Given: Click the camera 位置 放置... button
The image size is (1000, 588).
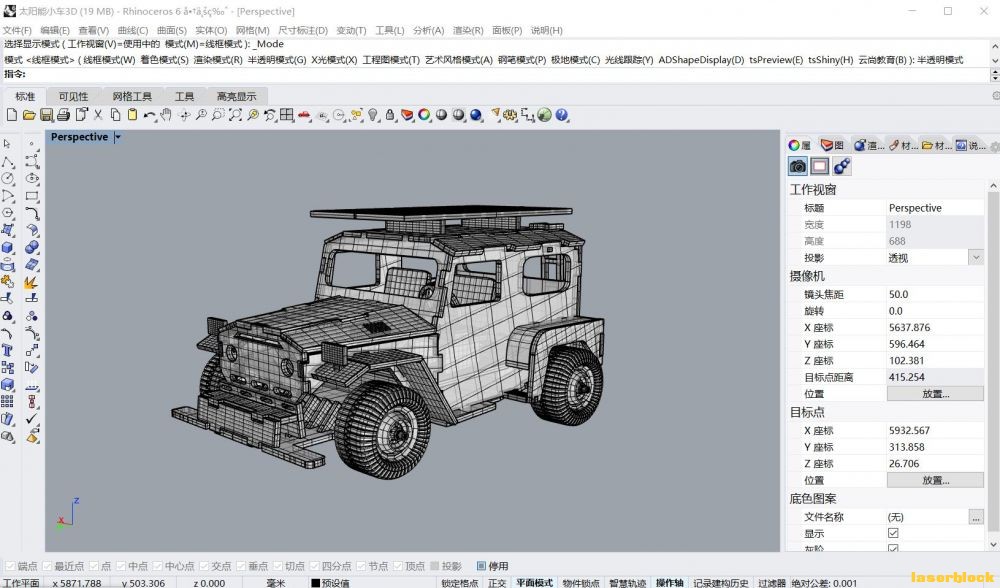Looking at the screenshot, I should click(935, 393).
